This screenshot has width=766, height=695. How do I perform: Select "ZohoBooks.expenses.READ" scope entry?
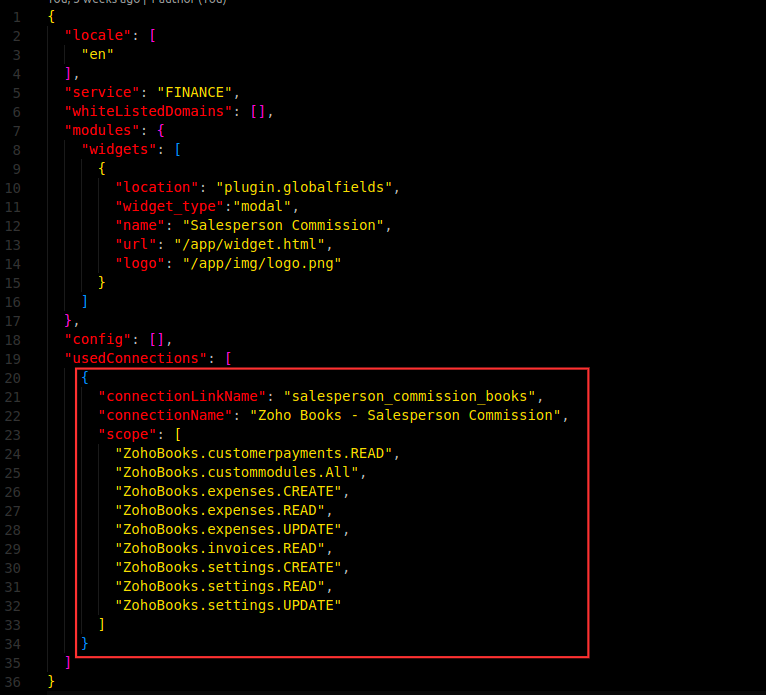click(220, 511)
